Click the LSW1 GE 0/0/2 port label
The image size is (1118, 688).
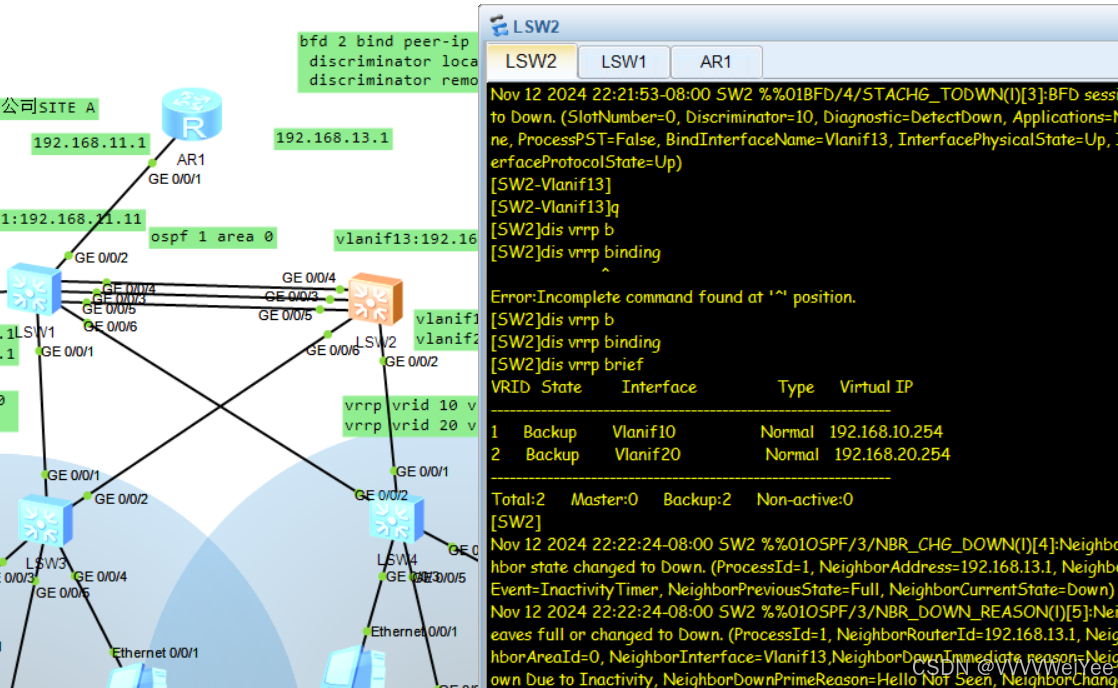(x=101, y=257)
